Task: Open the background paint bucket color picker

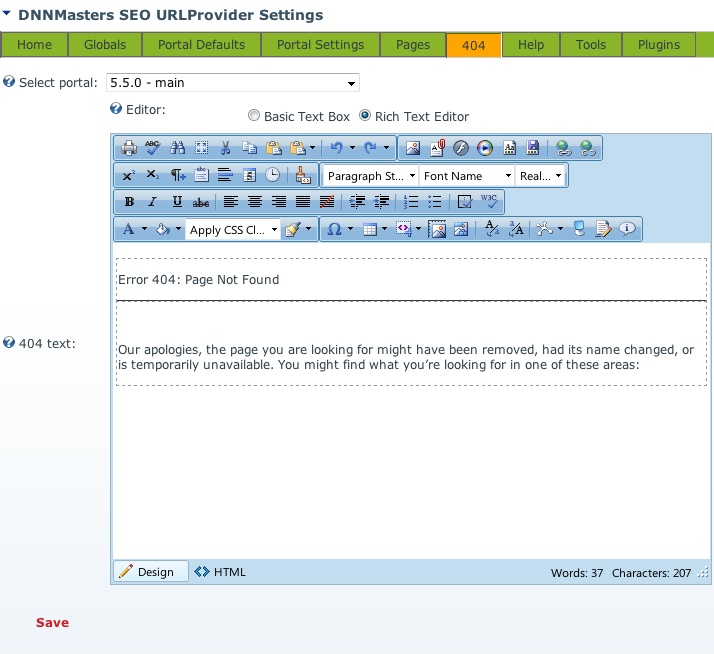Action: click(x=163, y=229)
